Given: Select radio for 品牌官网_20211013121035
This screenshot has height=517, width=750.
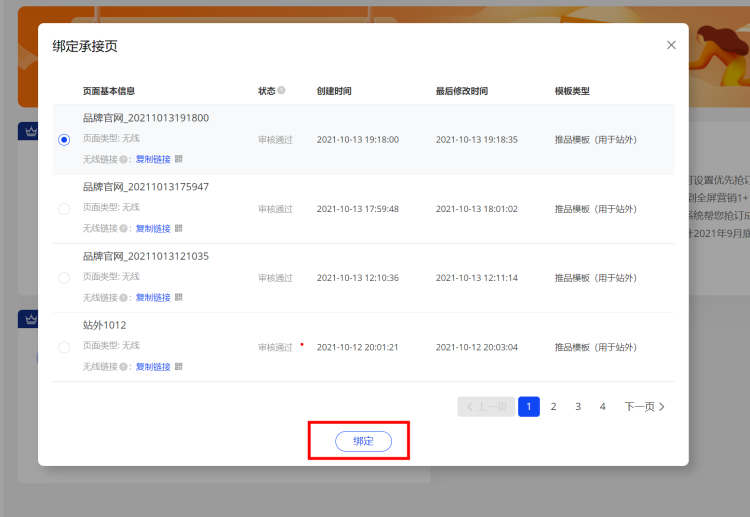Looking at the screenshot, I should click(x=65, y=277).
